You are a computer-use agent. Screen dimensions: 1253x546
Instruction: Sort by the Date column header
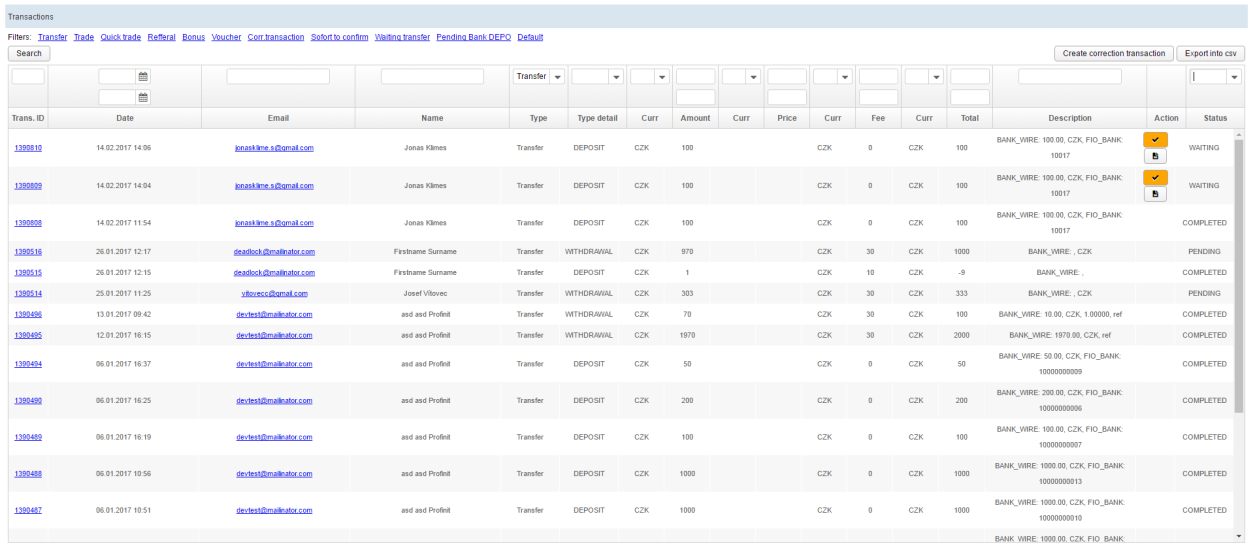(x=124, y=118)
